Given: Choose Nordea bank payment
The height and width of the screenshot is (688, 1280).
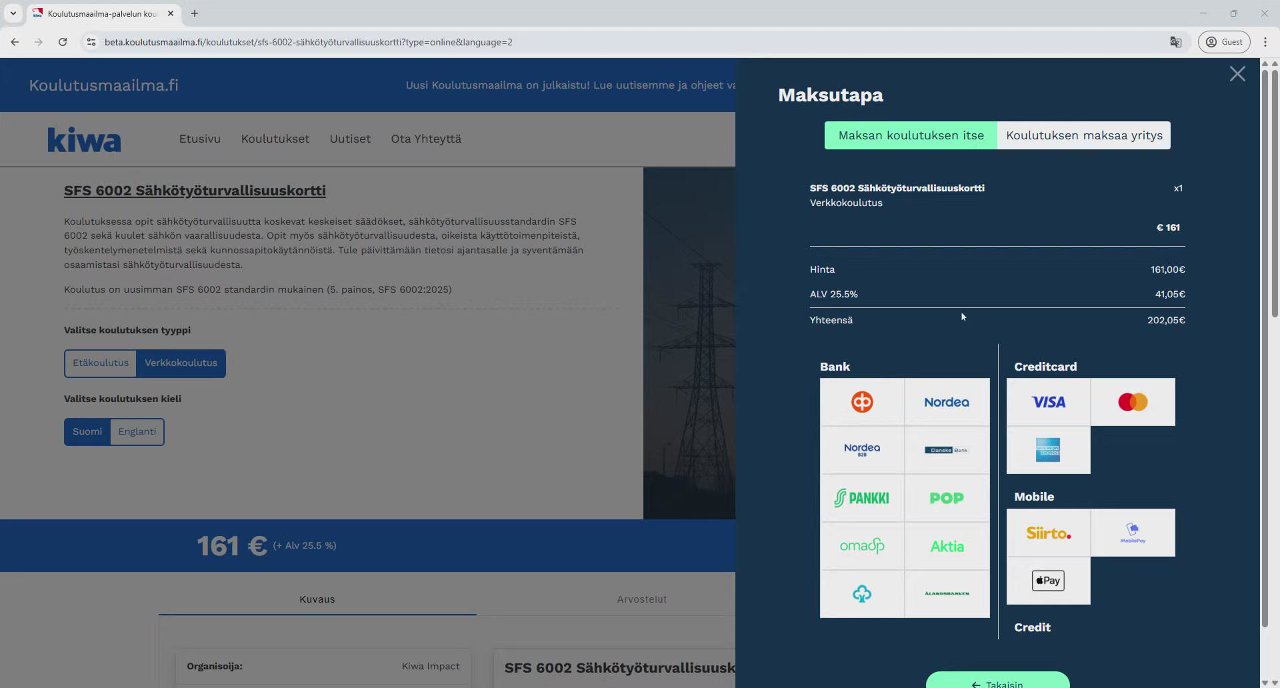Looking at the screenshot, I should point(947,402).
